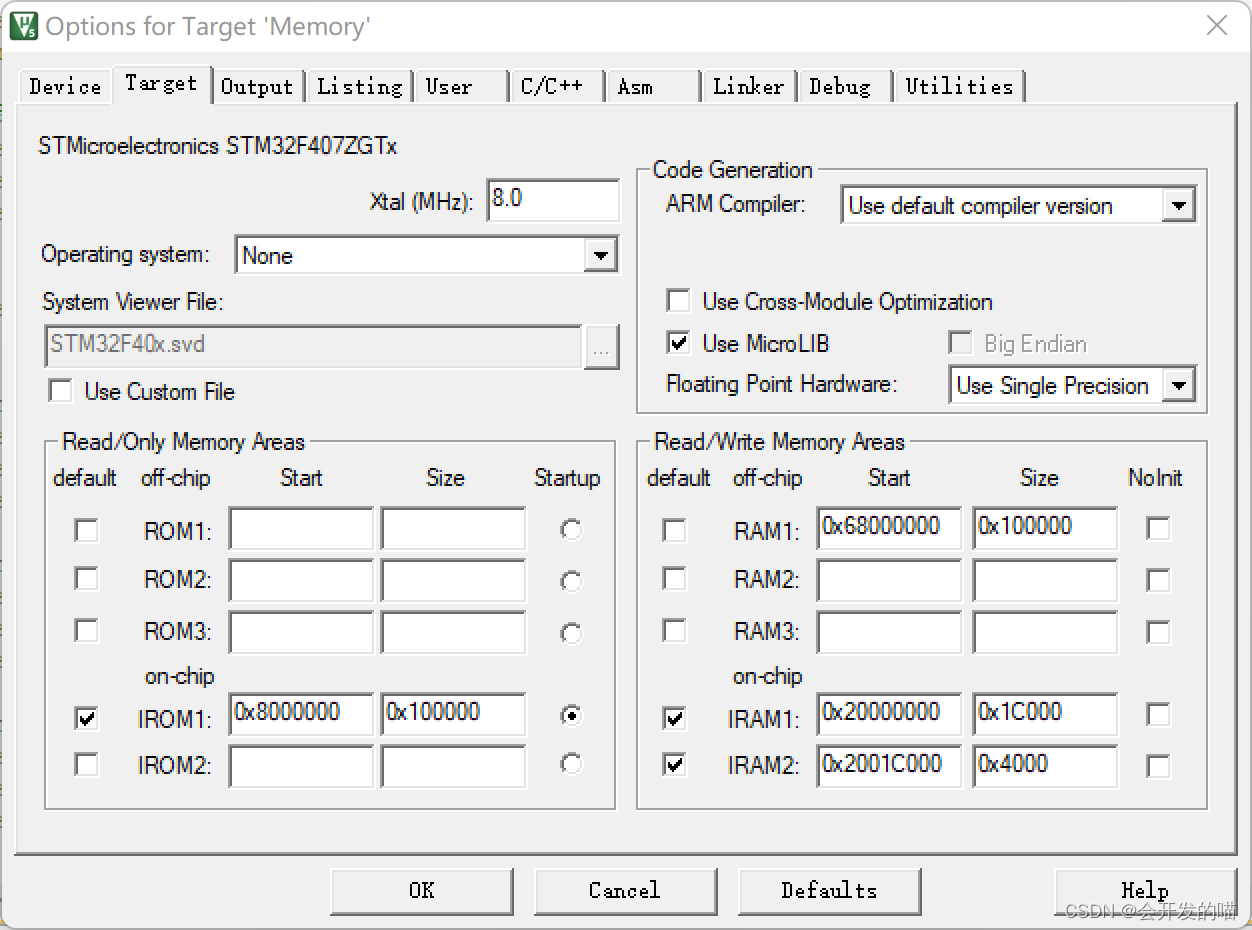Open the User tab
Viewport: 1252px width, 930px height.
tap(462, 86)
